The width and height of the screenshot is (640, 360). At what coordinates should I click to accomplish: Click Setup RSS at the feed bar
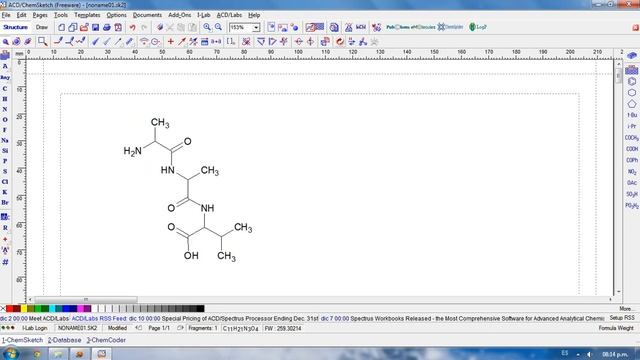(622, 318)
